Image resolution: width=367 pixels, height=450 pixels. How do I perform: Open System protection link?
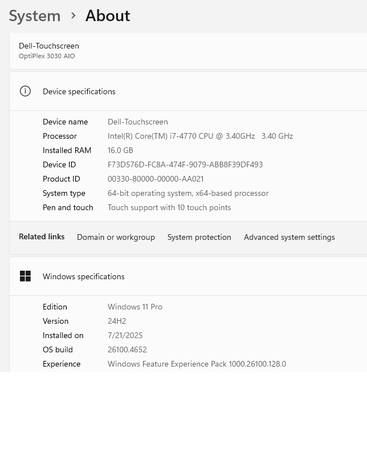click(199, 237)
